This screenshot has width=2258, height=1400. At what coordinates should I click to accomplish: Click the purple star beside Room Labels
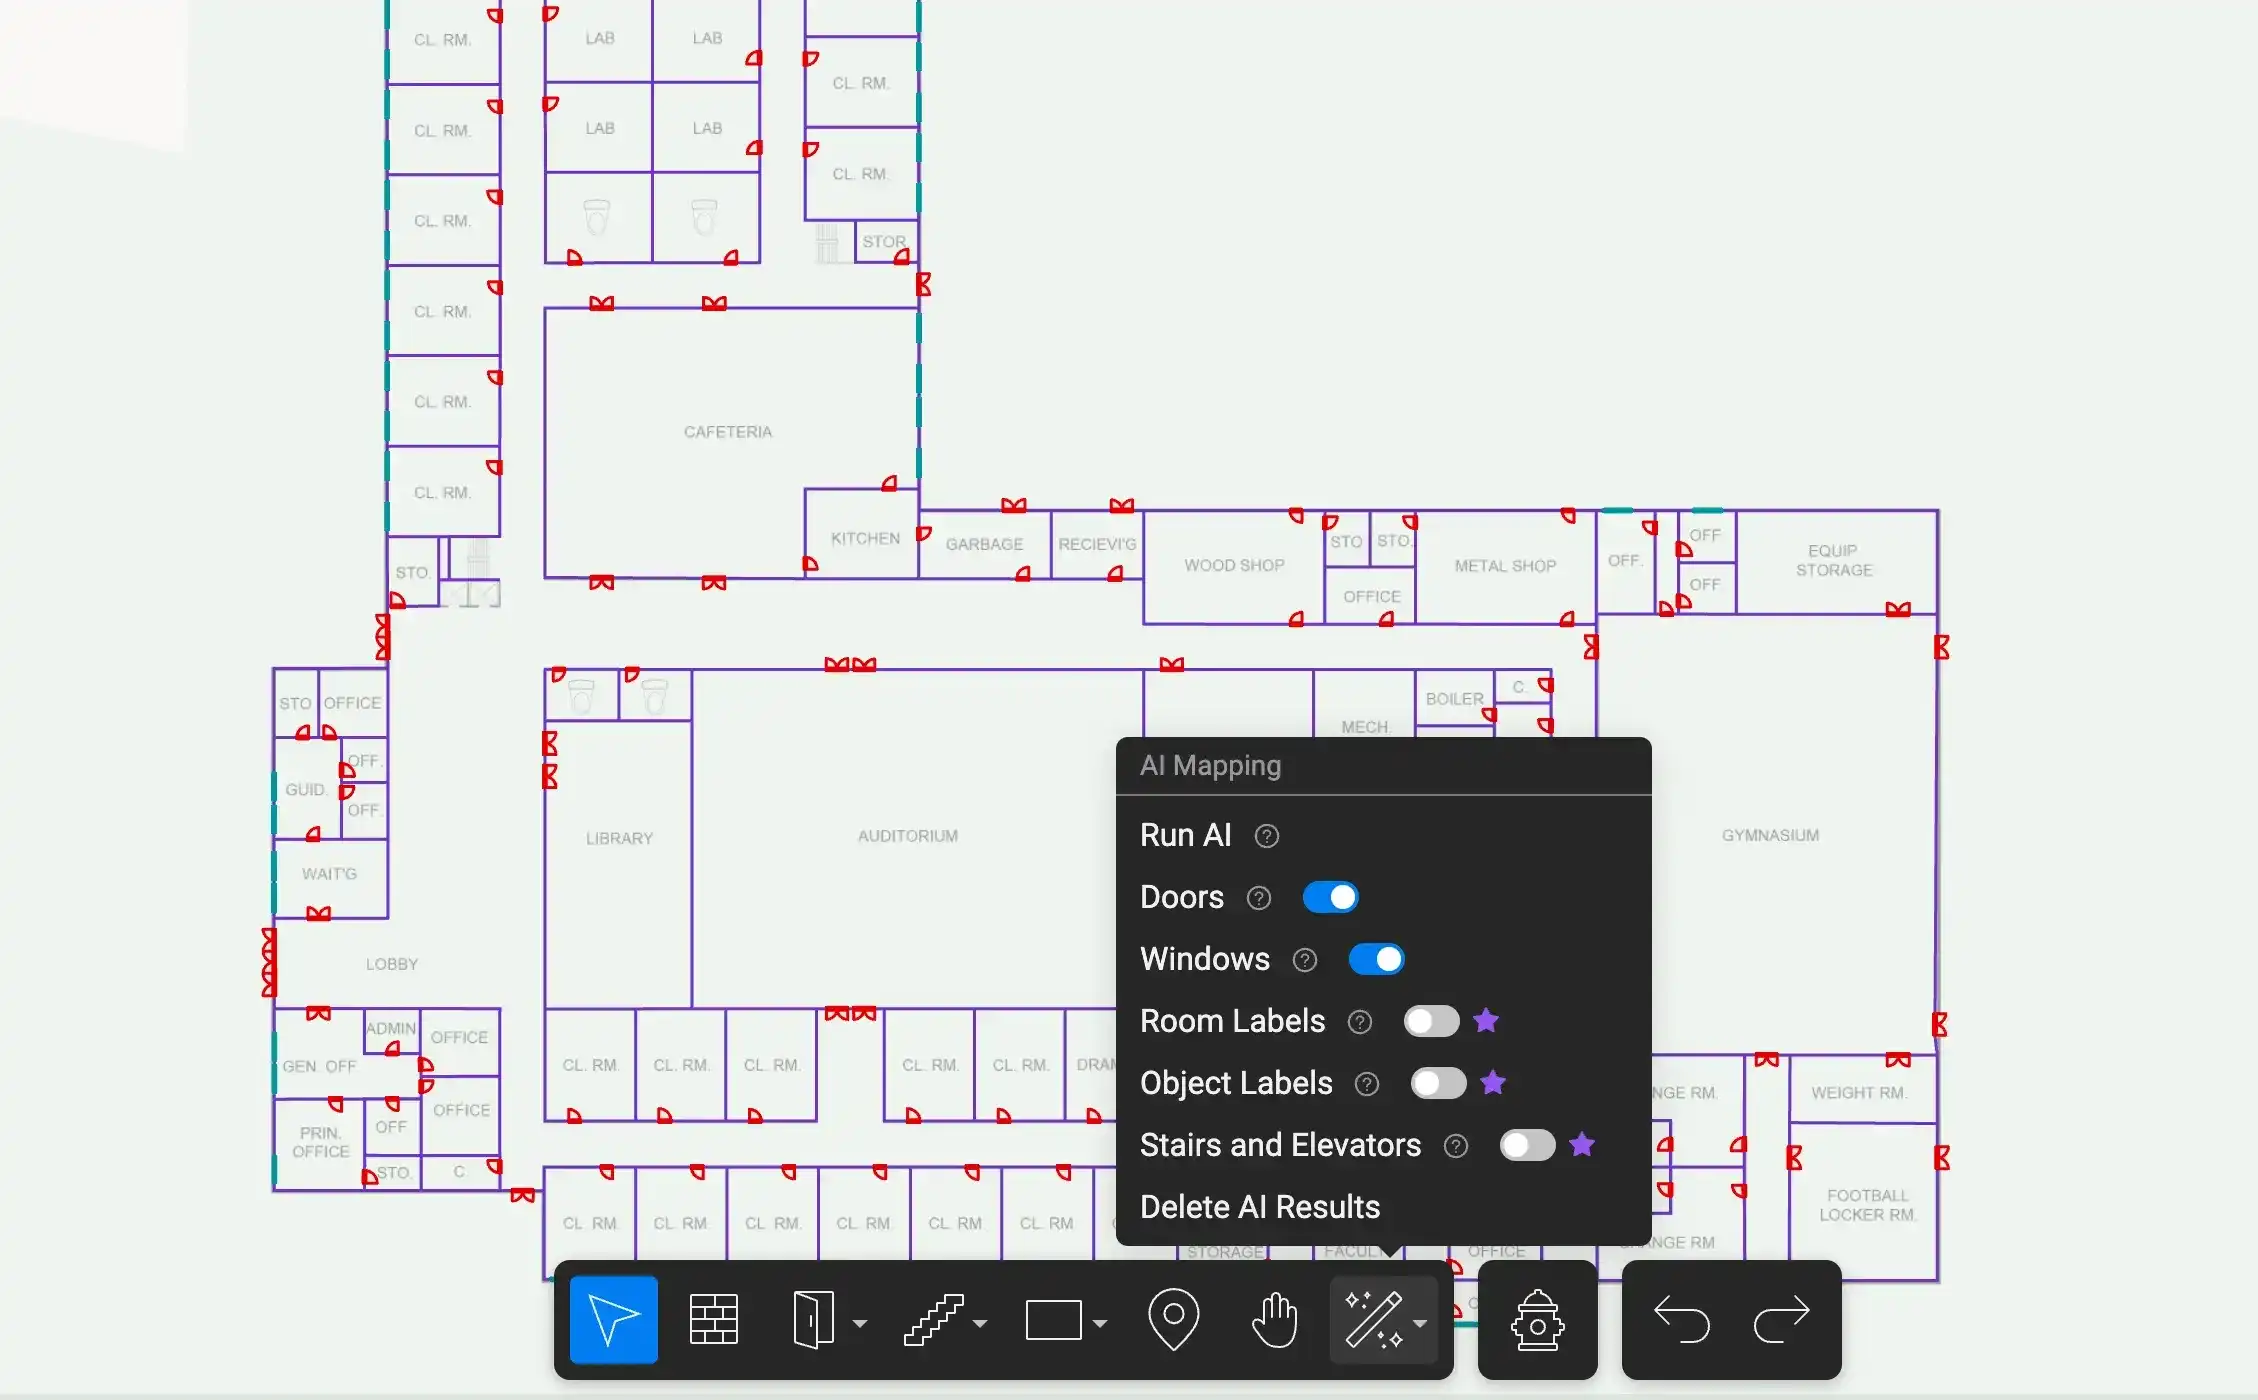coord(1486,1020)
